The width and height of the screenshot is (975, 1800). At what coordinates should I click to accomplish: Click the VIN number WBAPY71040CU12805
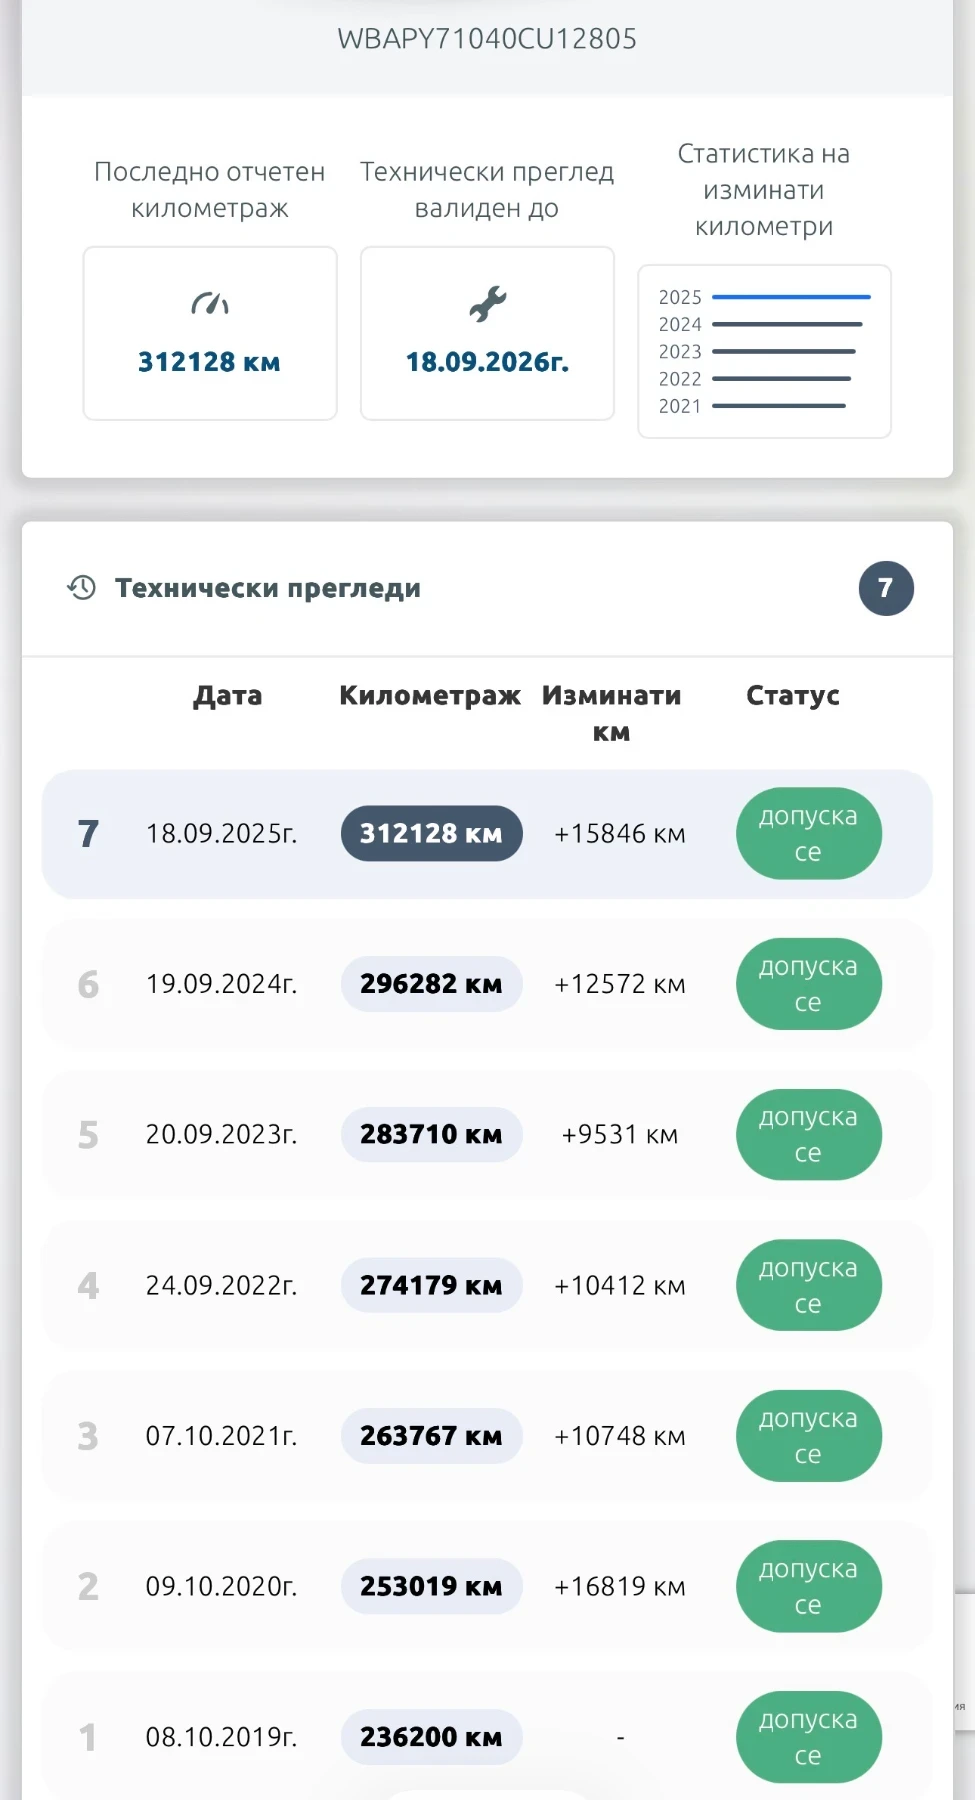(487, 39)
